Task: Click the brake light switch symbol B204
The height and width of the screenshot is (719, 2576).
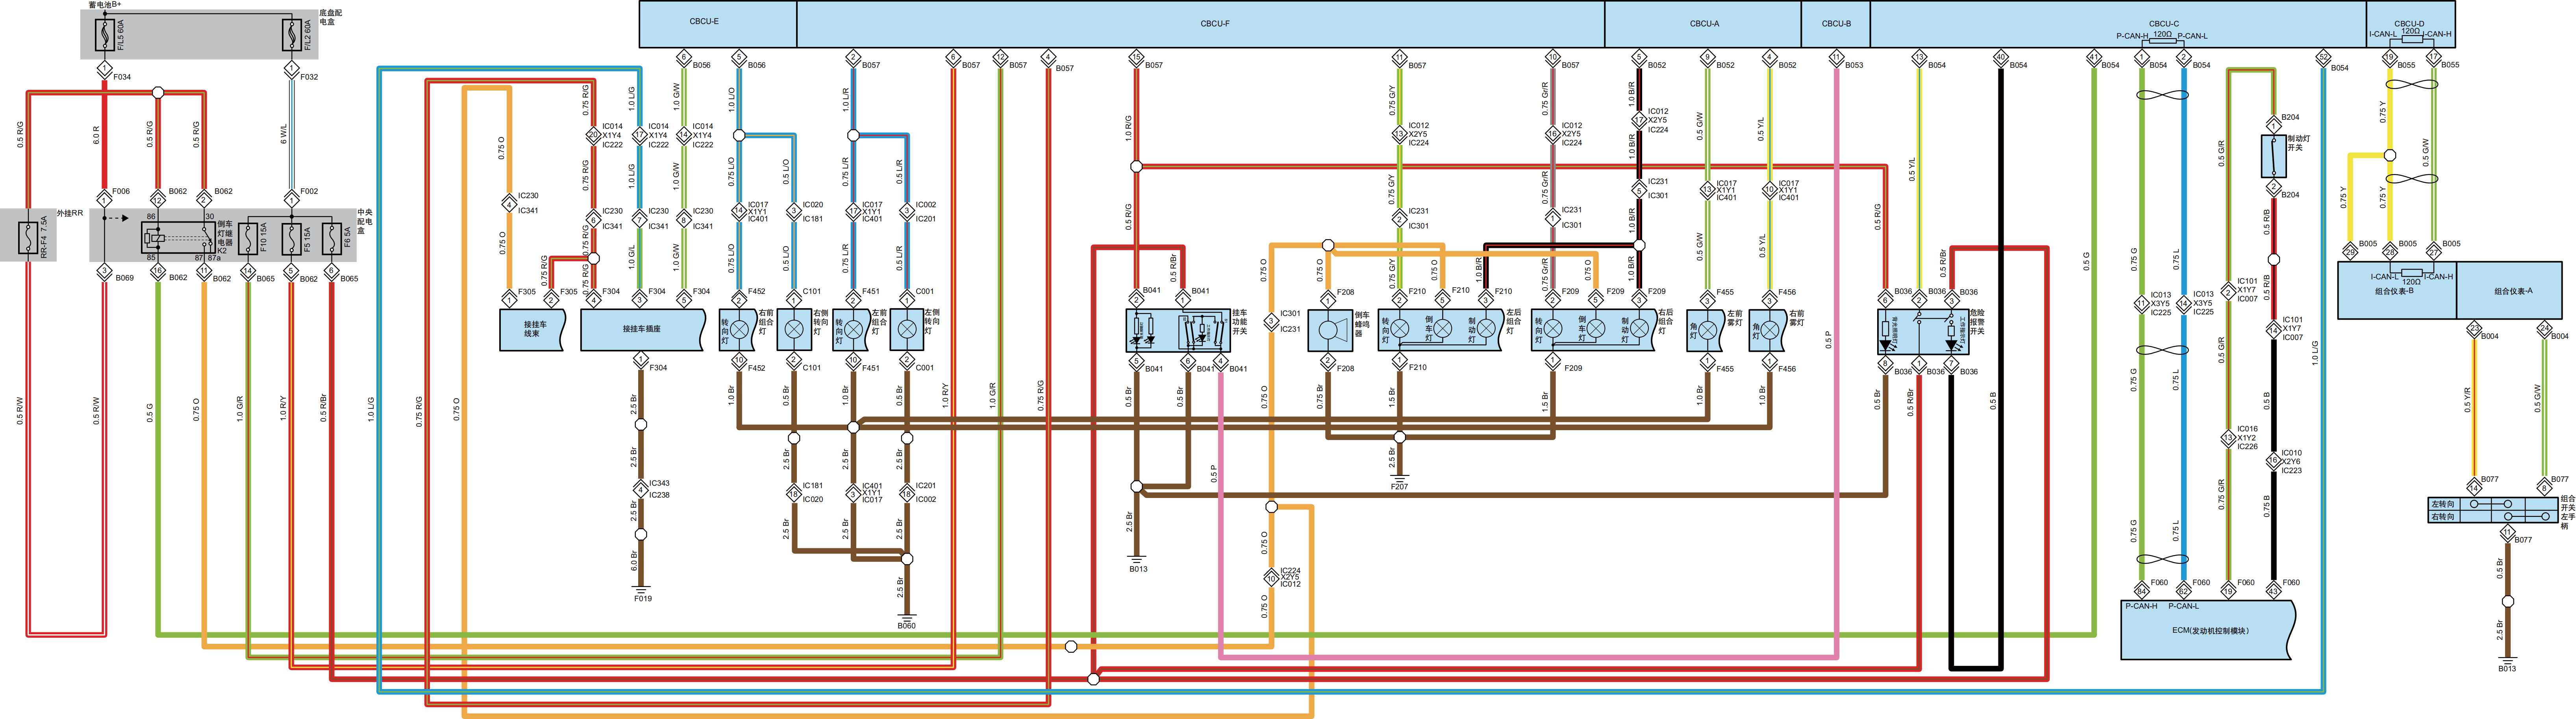Action: tap(2274, 156)
